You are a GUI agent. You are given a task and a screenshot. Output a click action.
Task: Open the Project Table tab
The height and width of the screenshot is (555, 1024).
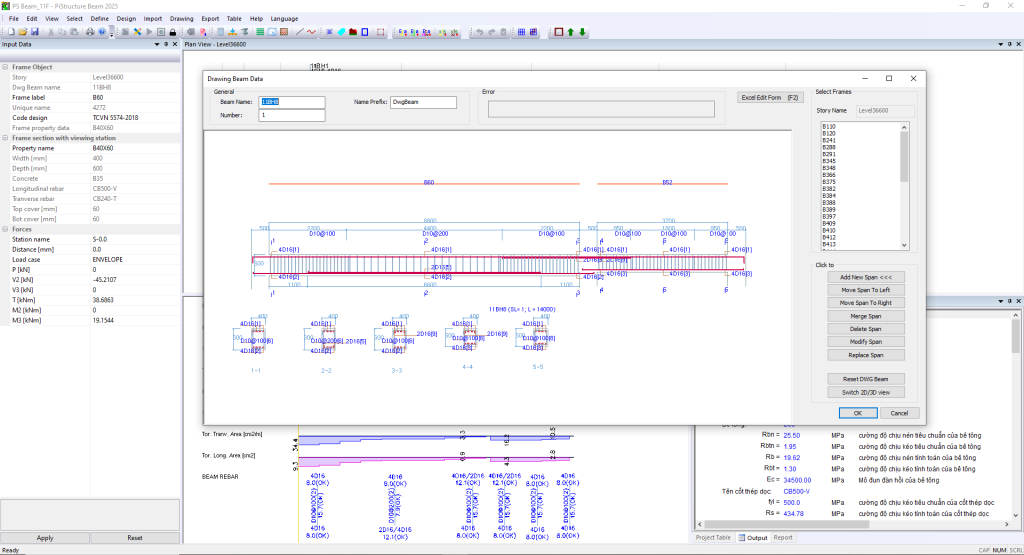point(714,537)
